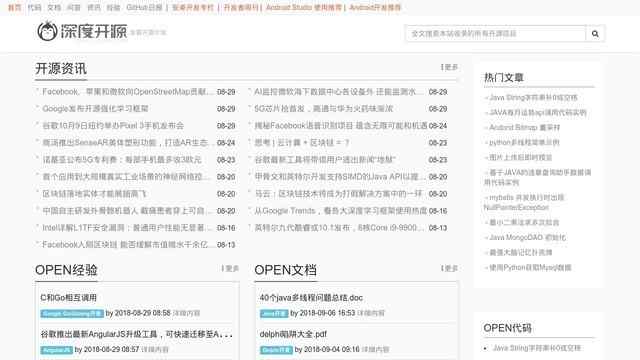Image resolution: width=640 pixels, height=360 pixels.
Task: Click the Java开发 tag badge
Action: 274,313
